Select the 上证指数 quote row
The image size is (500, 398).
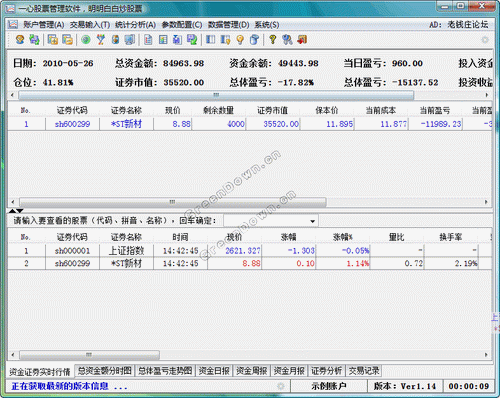click(x=250, y=251)
